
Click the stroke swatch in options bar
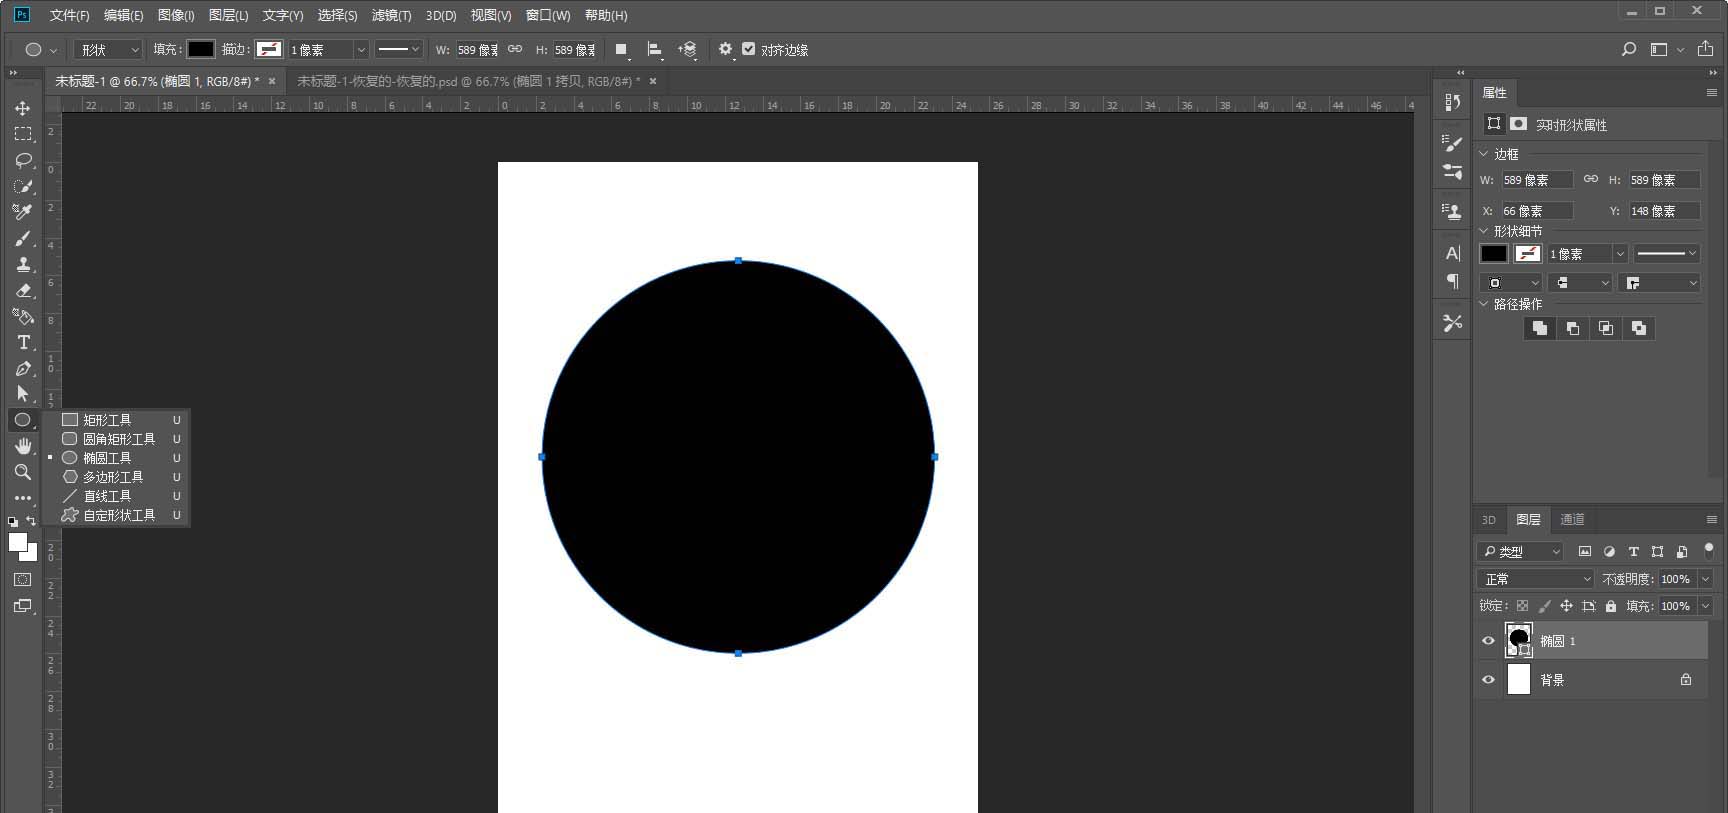pos(269,49)
